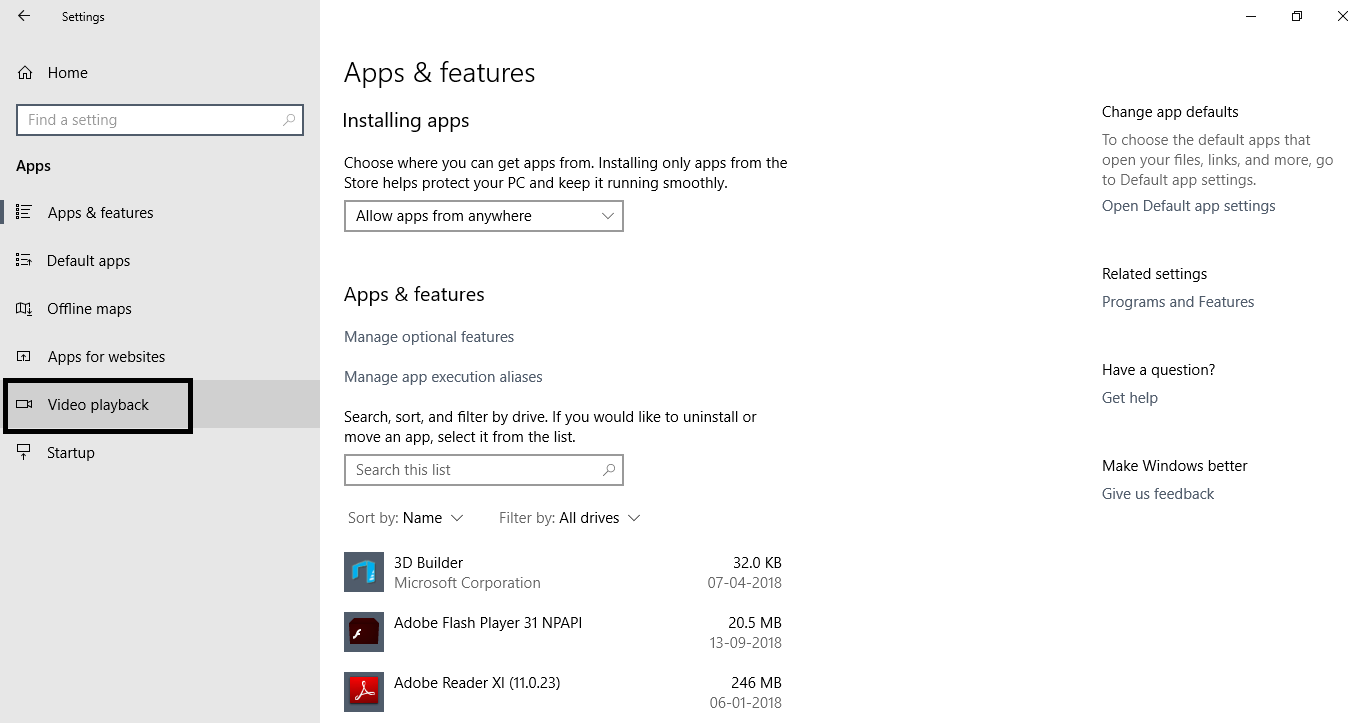Click the 20.5 MB size value

click(x=755, y=623)
